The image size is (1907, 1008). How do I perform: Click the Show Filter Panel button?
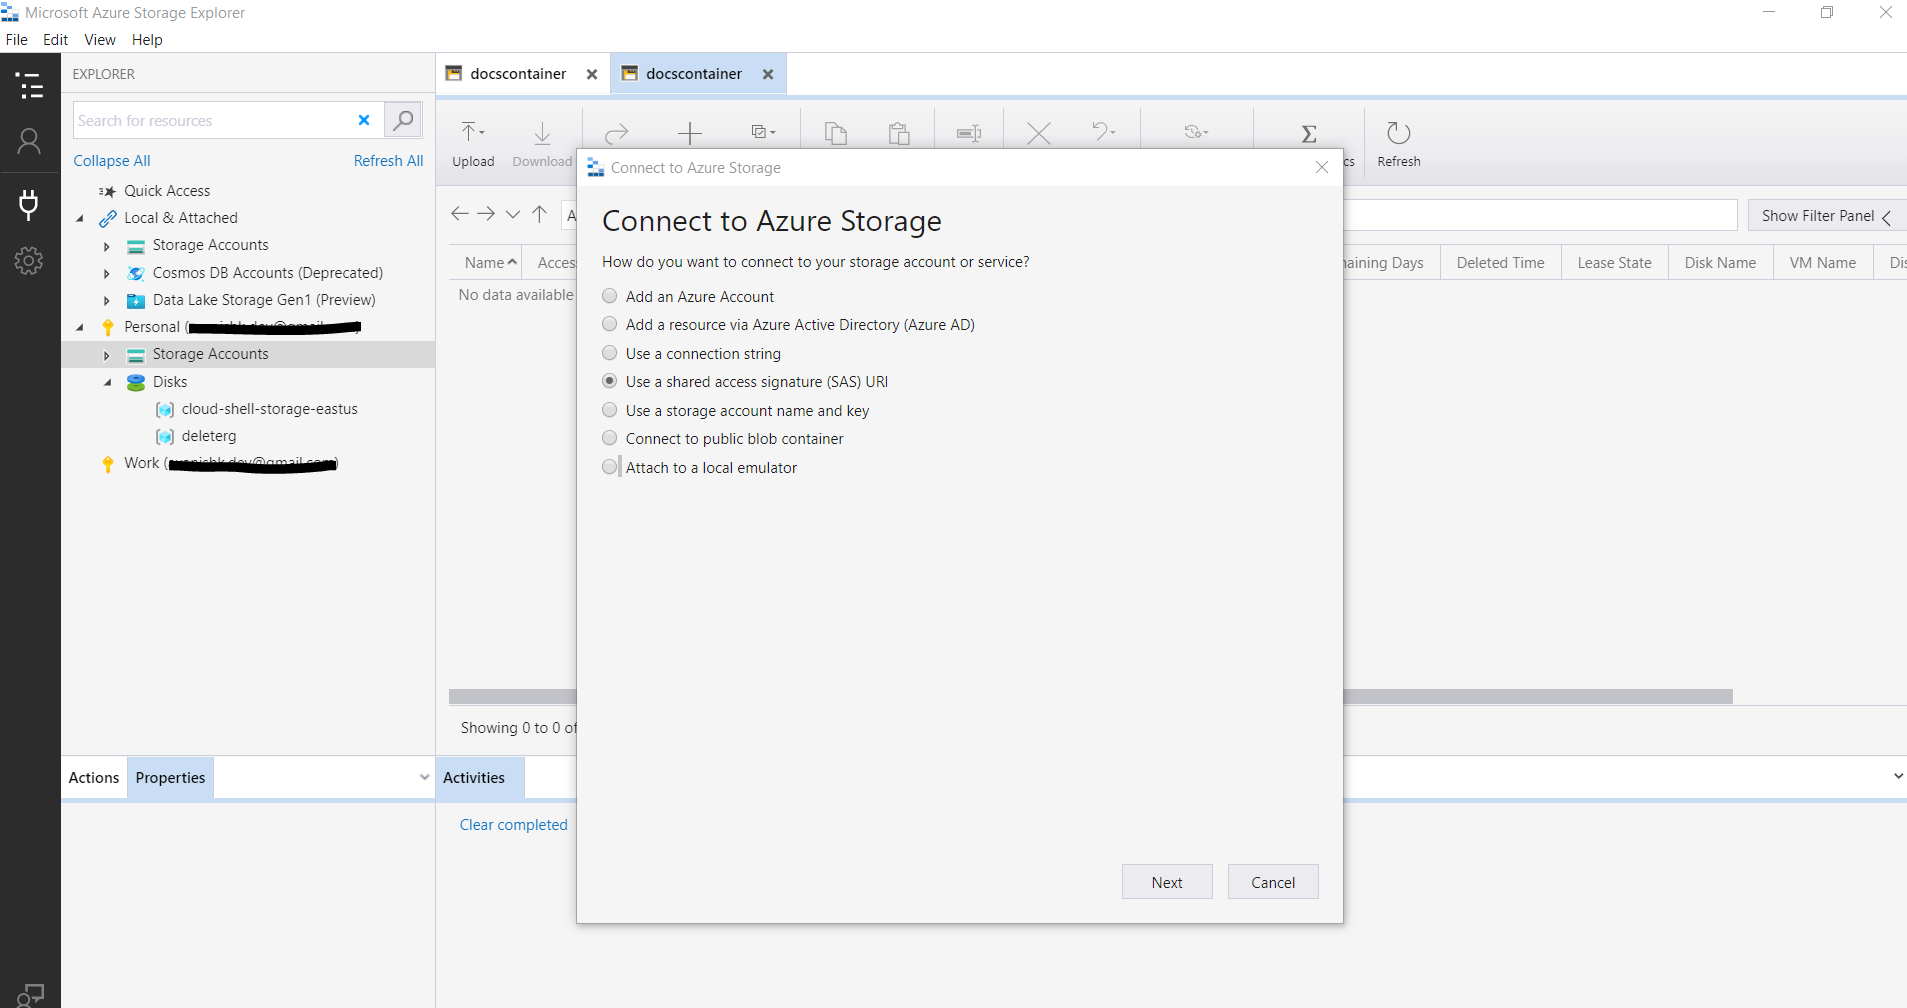coord(1826,216)
